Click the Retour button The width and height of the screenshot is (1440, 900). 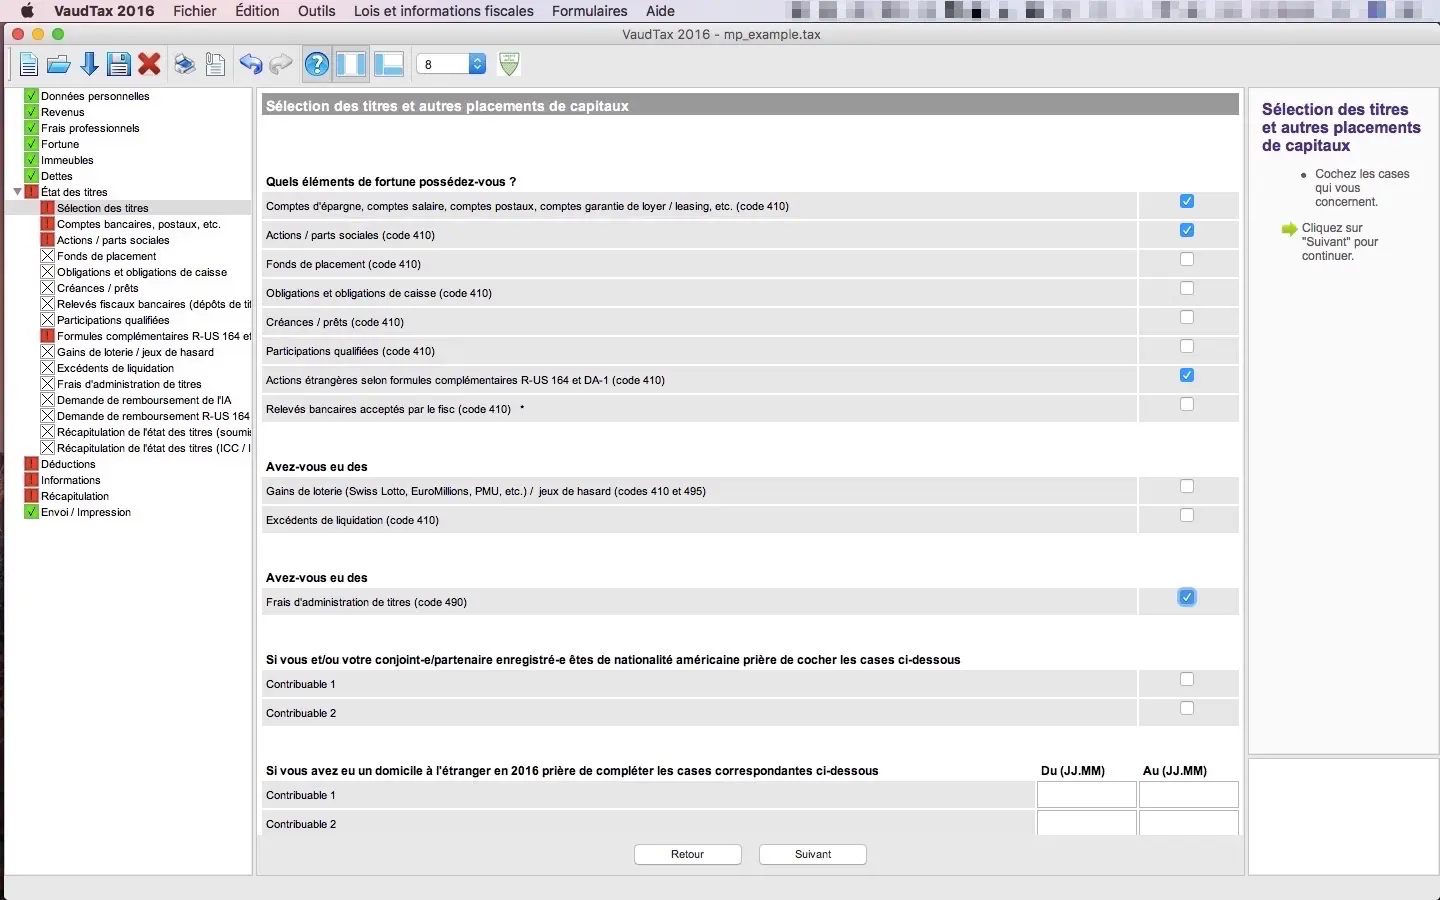coord(688,854)
